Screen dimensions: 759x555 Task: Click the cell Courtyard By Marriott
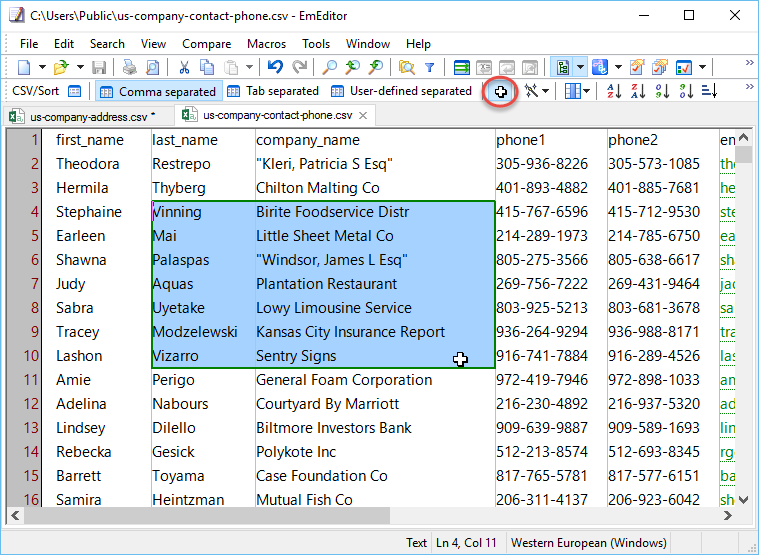click(375, 404)
